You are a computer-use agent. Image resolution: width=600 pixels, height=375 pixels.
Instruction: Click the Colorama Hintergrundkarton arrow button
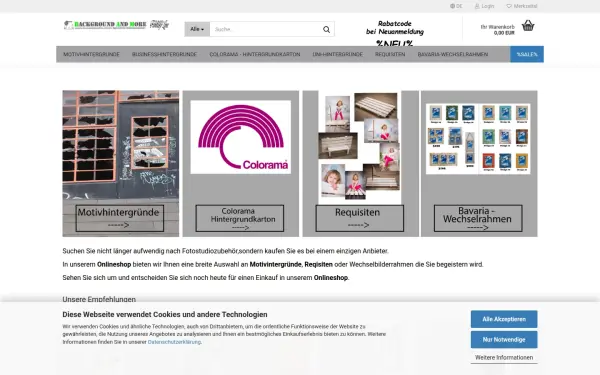point(240,218)
